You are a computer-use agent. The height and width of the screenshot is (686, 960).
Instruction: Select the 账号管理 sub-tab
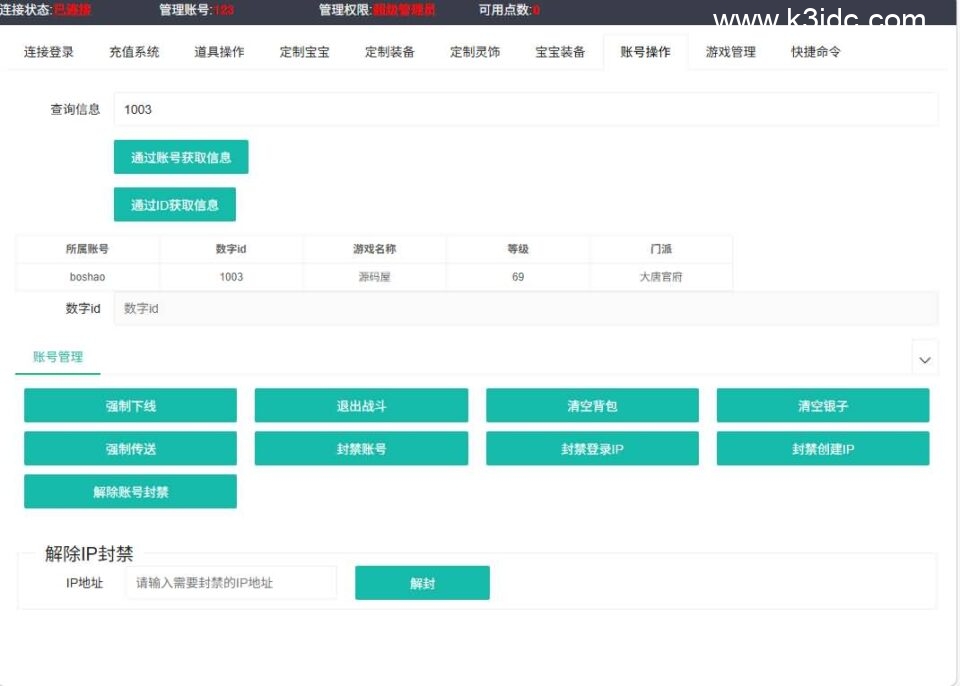[58, 357]
